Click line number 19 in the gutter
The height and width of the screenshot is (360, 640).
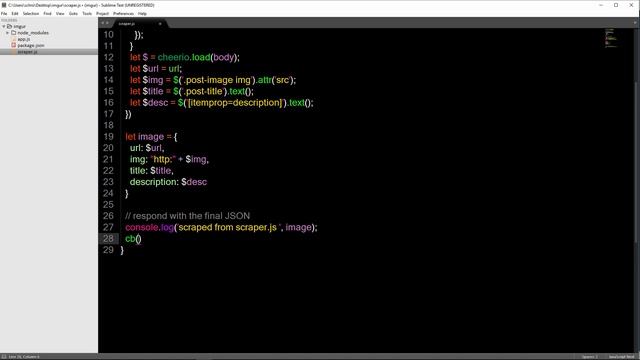108,137
